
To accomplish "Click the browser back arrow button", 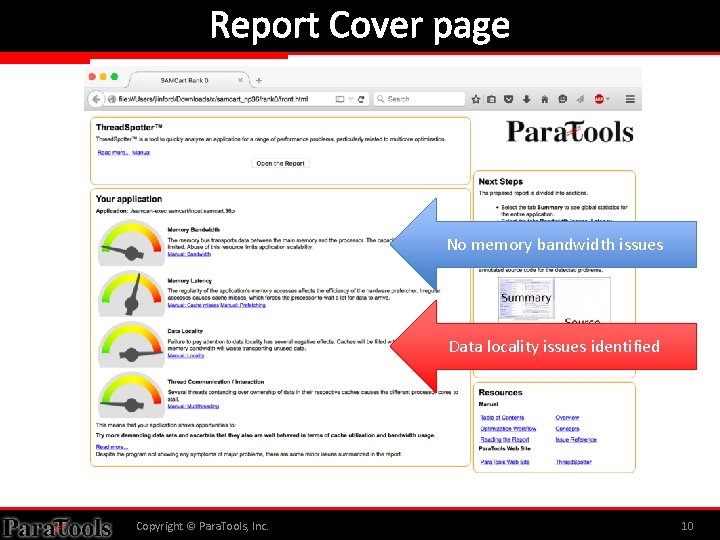I will click(x=96, y=99).
